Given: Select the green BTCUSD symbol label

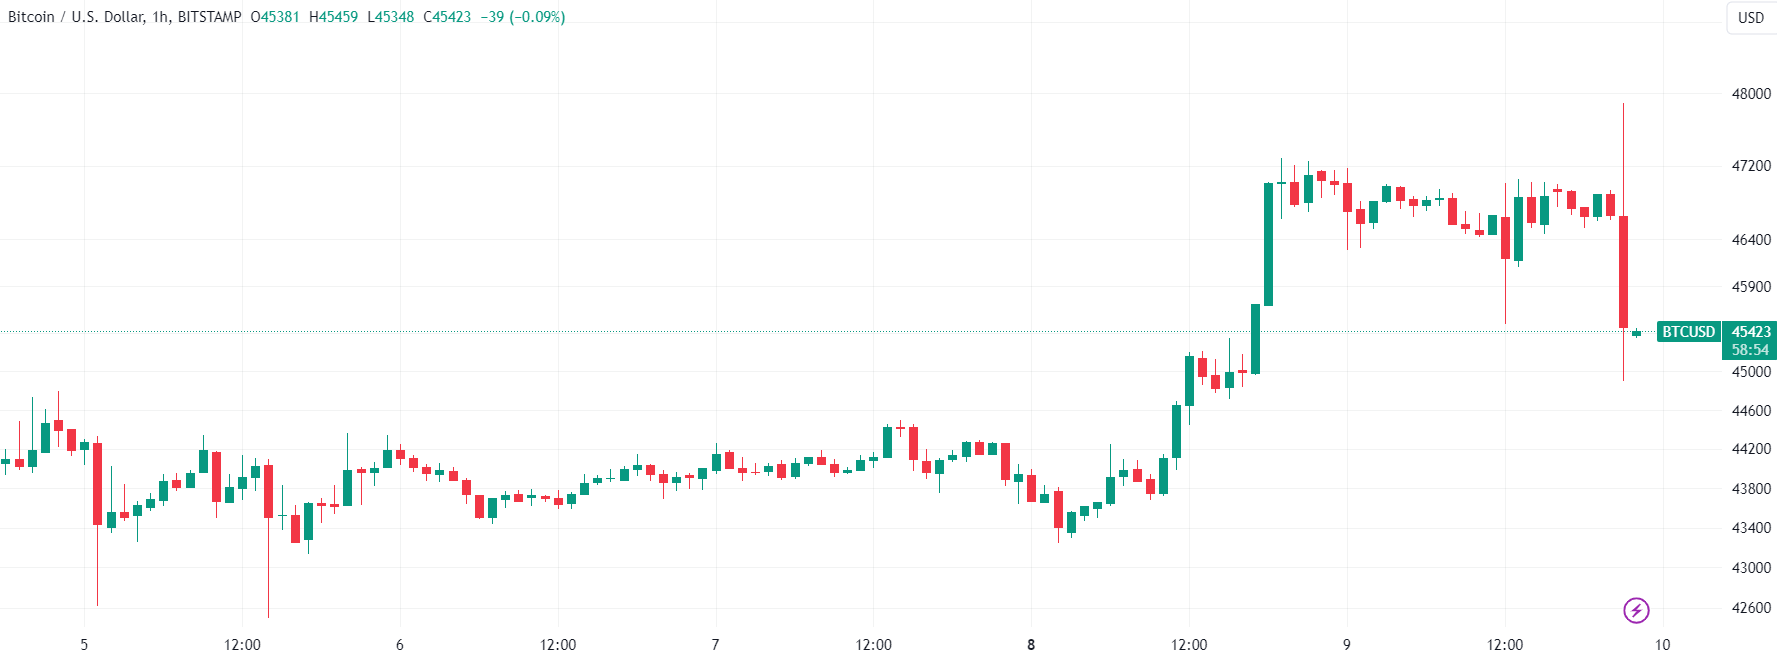Looking at the screenshot, I should click(x=1688, y=332).
